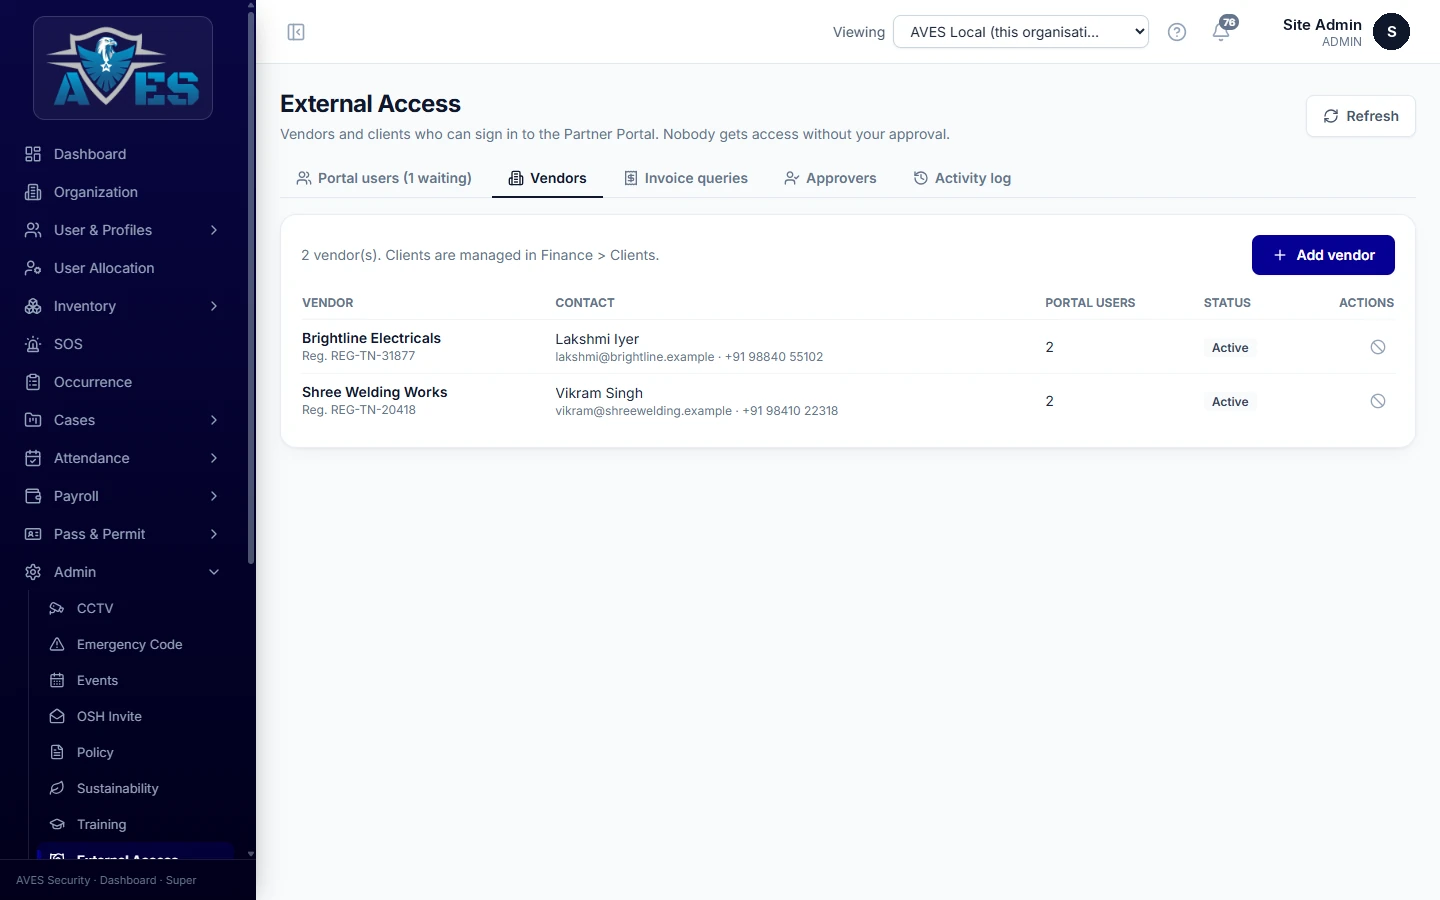Click the Site Admin avatar
This screenshot has width=1440, height=900.
[x=1391, y=32]
